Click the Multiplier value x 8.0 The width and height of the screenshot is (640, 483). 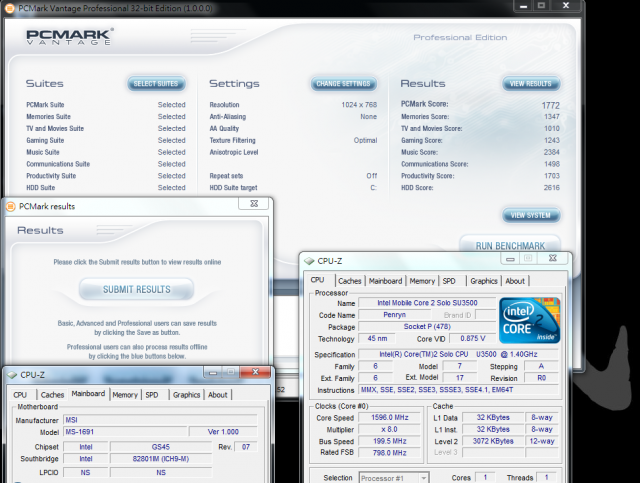(x=389, y=429)
